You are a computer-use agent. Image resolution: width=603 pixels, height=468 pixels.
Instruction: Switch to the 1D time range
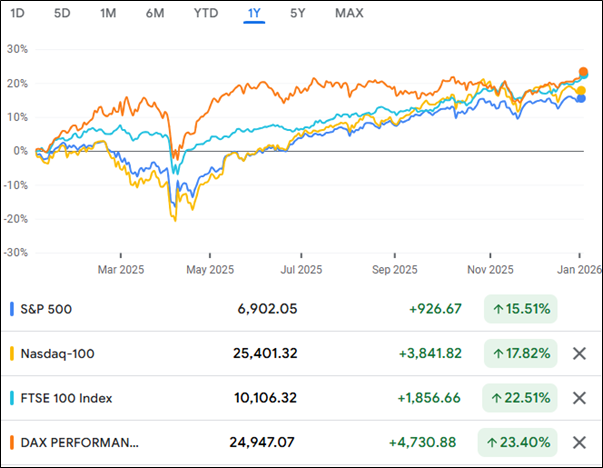(x=17, y=13)
